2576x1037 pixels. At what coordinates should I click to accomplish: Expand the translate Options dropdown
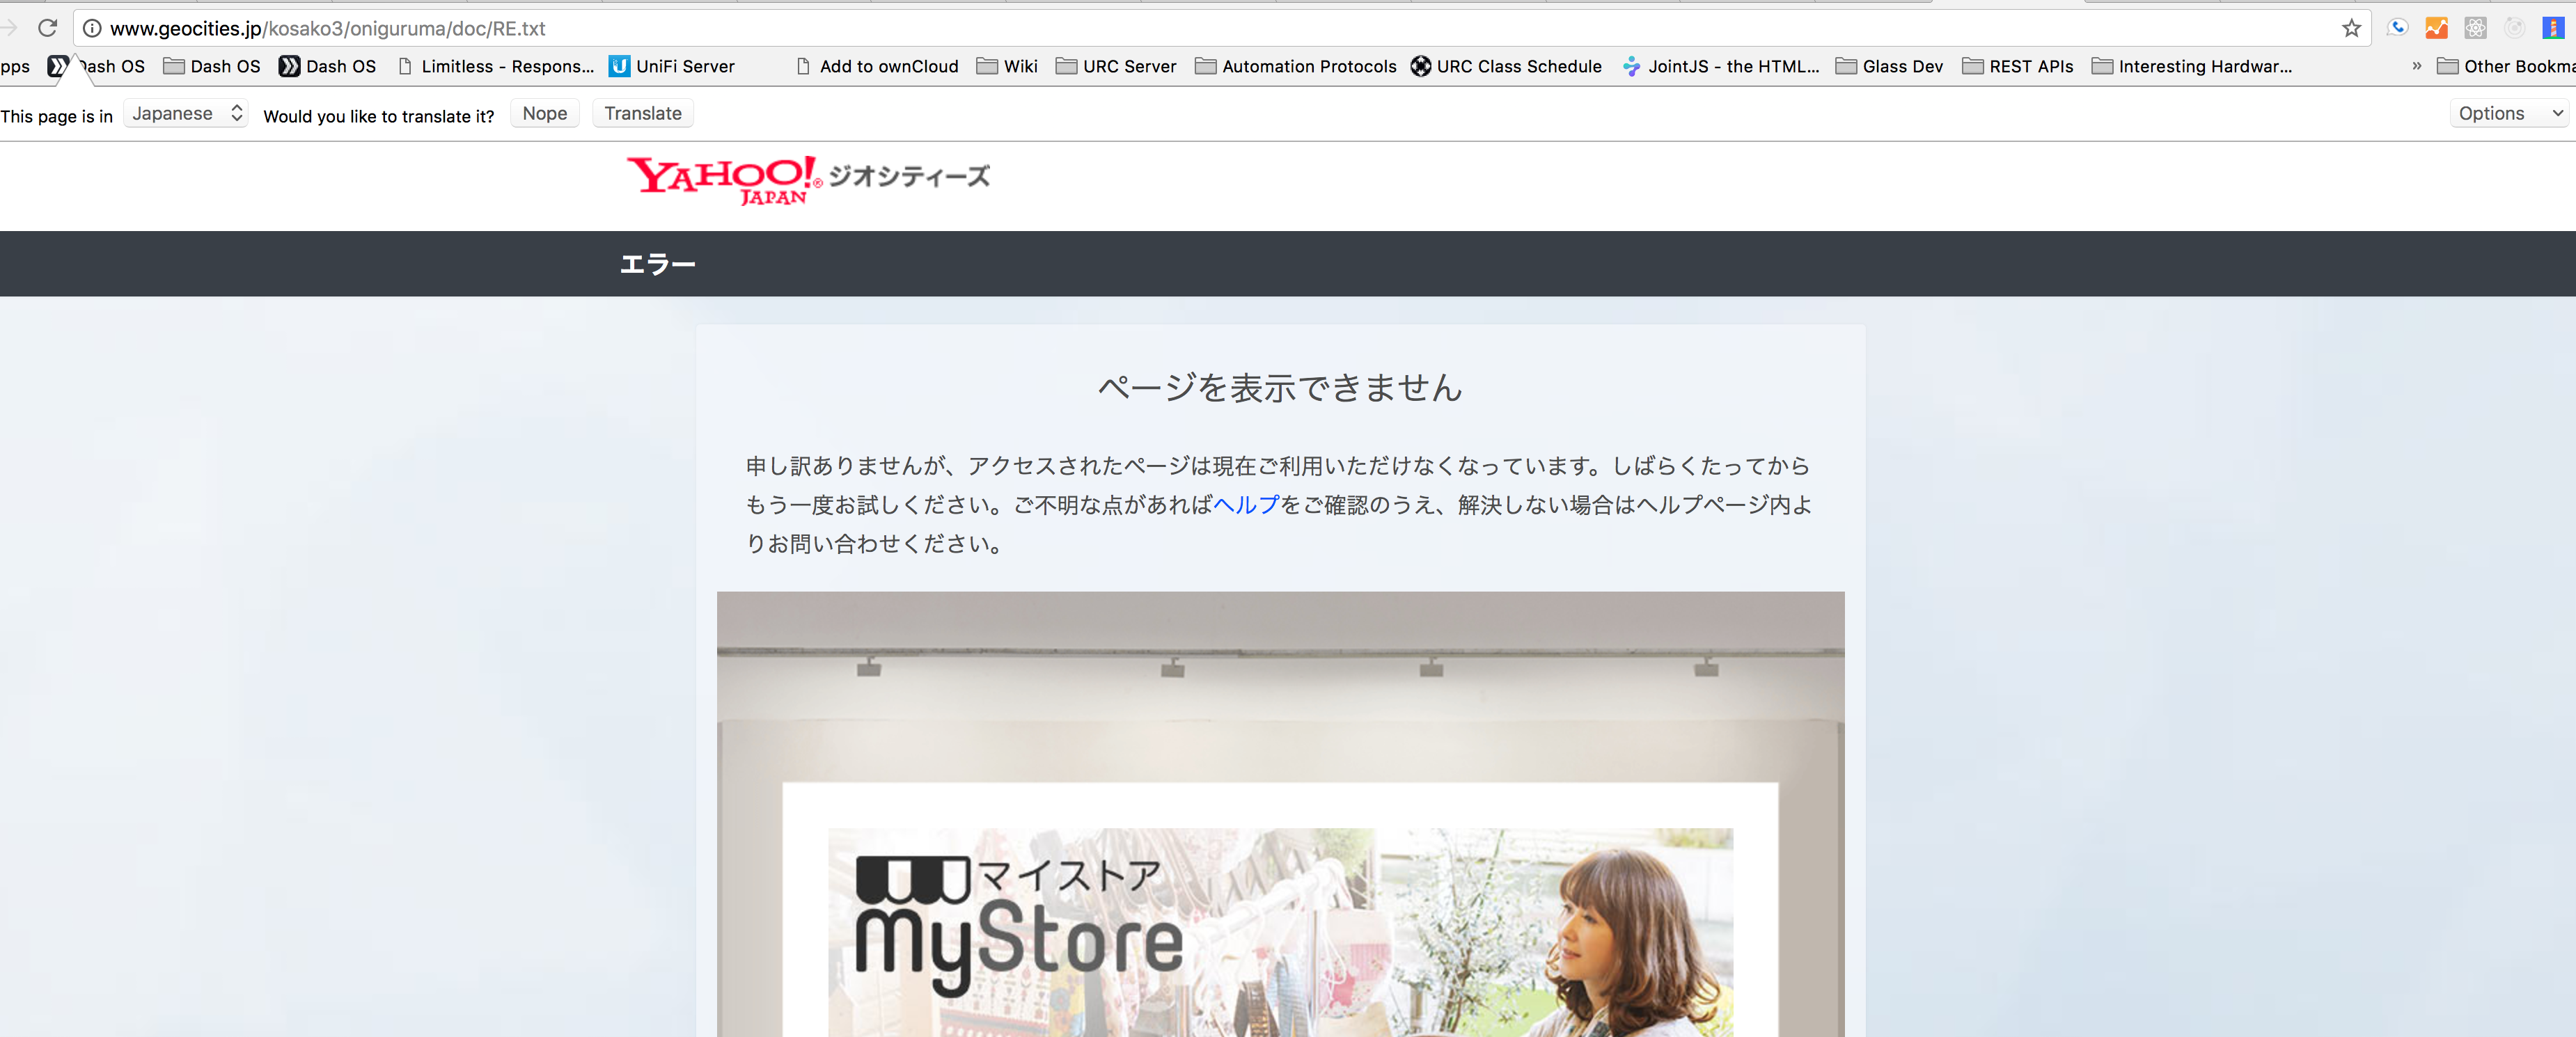2510,114
